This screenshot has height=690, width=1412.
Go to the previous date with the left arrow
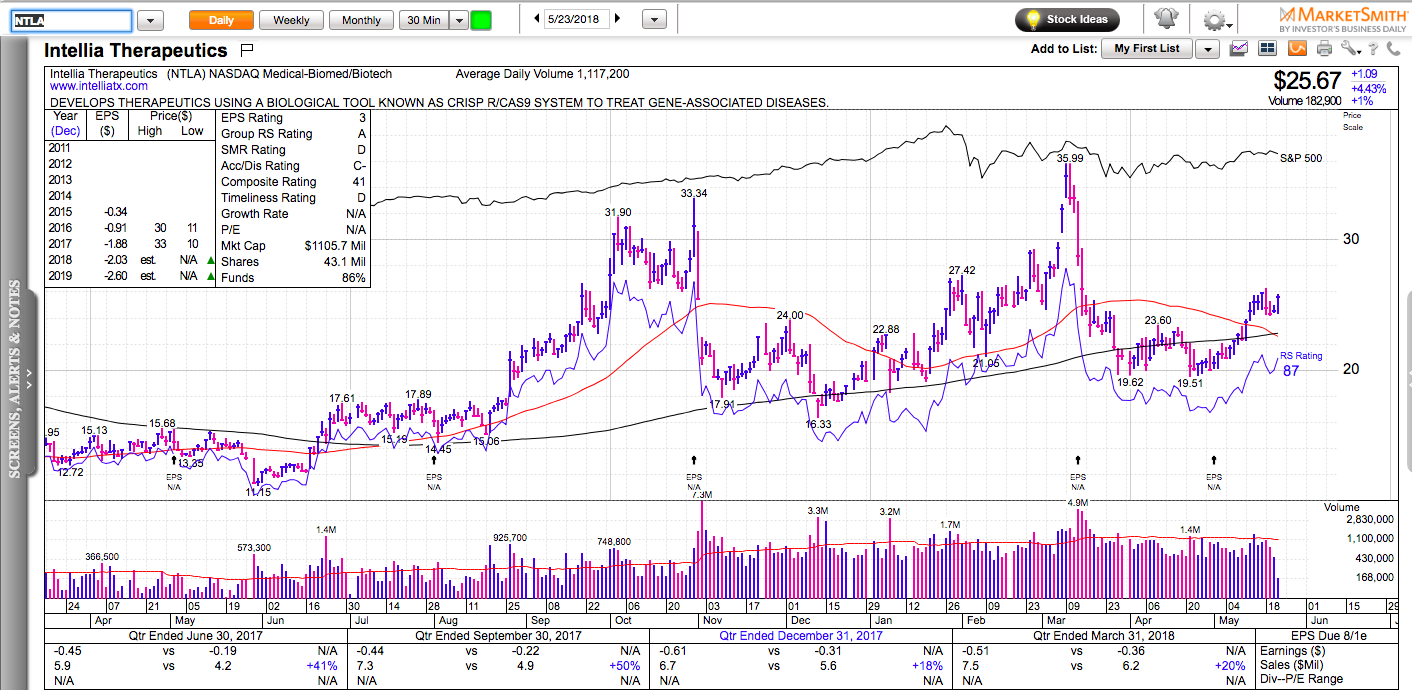[537, 19]
